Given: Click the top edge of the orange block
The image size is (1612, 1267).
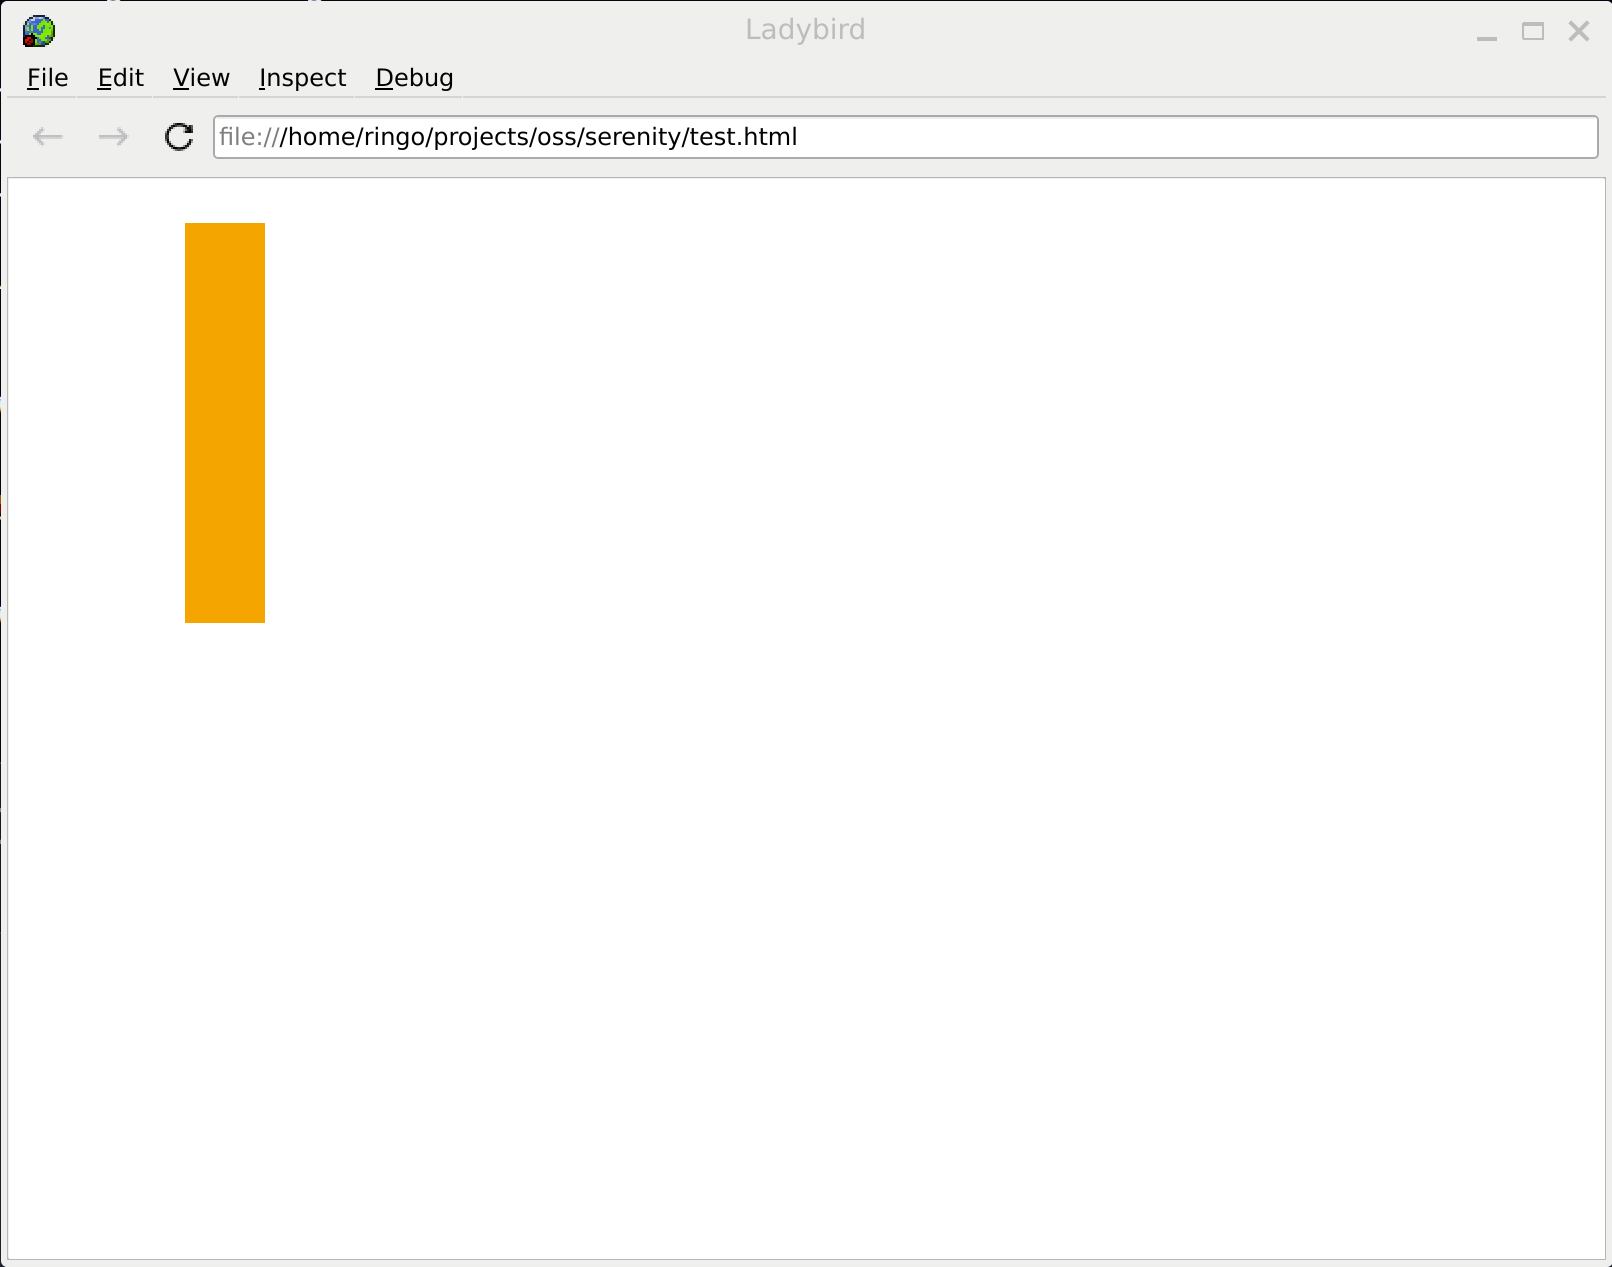Looking at the screenshot, I should point(224,226).
